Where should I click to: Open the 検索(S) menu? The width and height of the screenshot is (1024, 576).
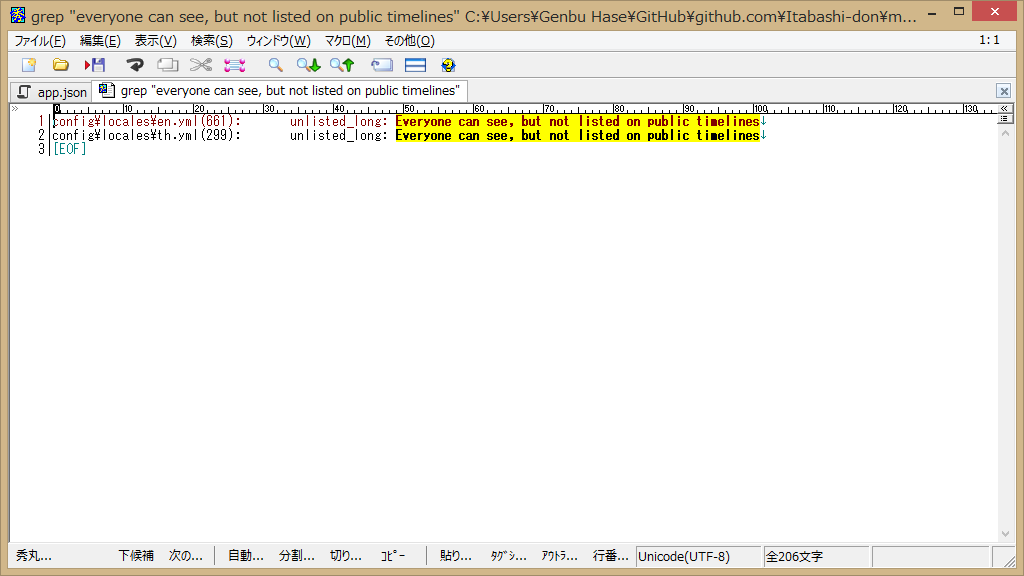(x=211, y=41)
